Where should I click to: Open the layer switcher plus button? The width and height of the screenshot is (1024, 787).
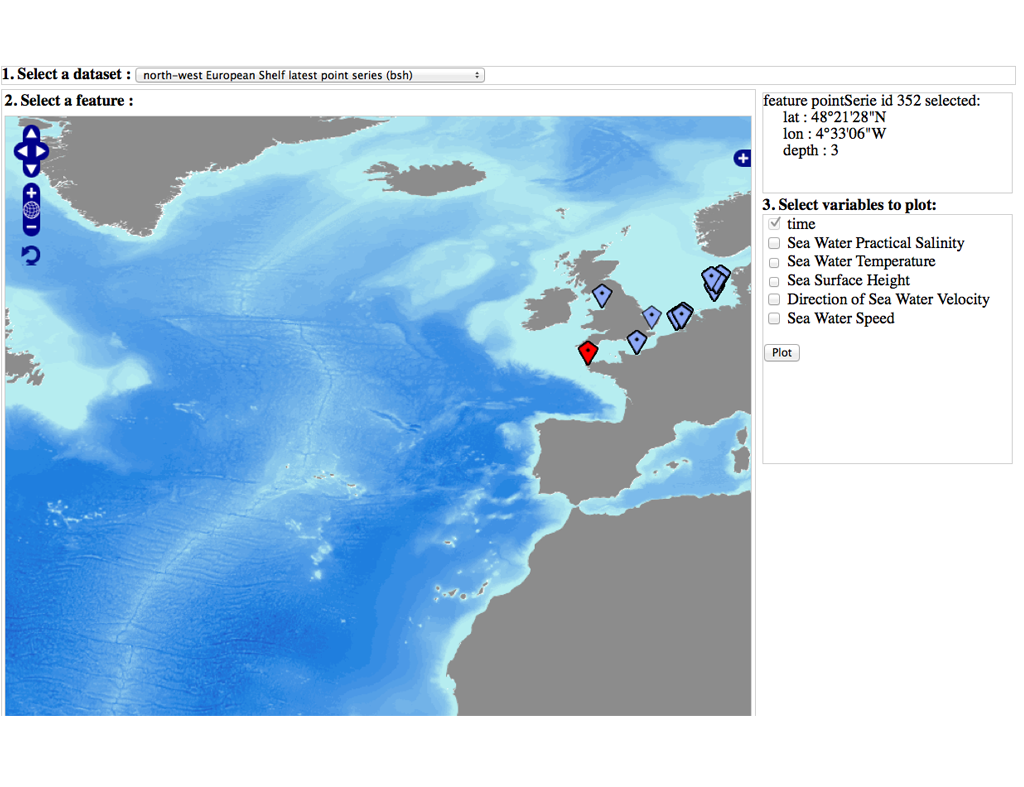pos(742,158)
